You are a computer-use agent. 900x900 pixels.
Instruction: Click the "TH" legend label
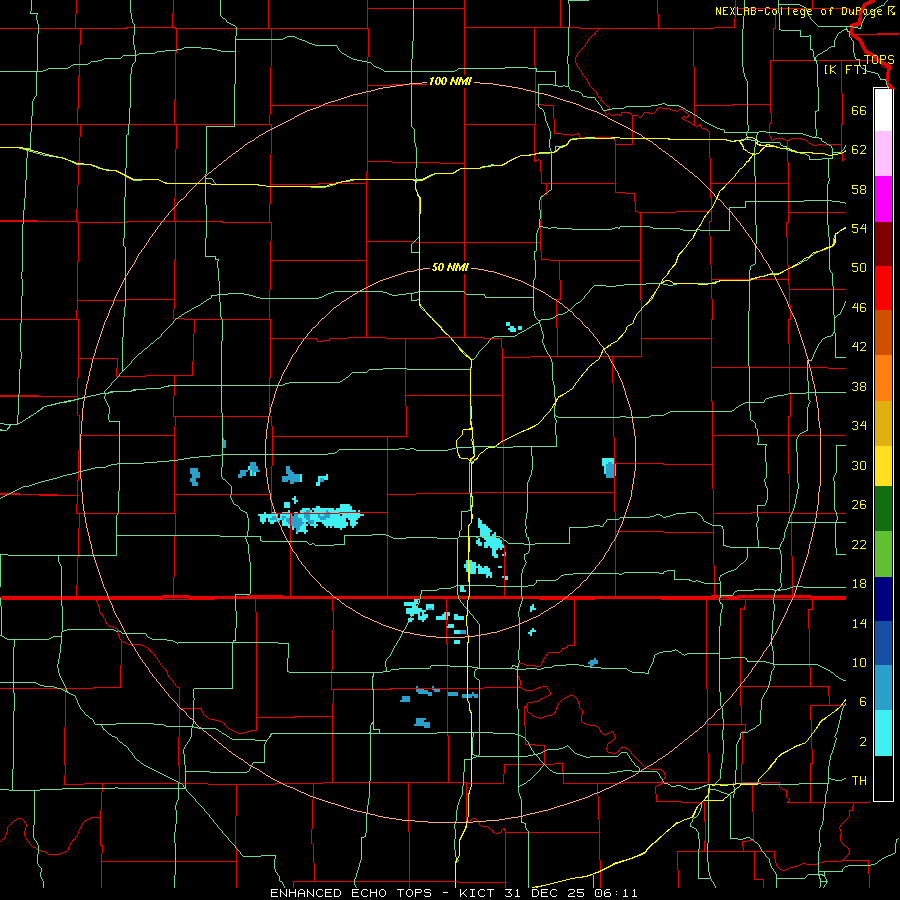[859, 781]
